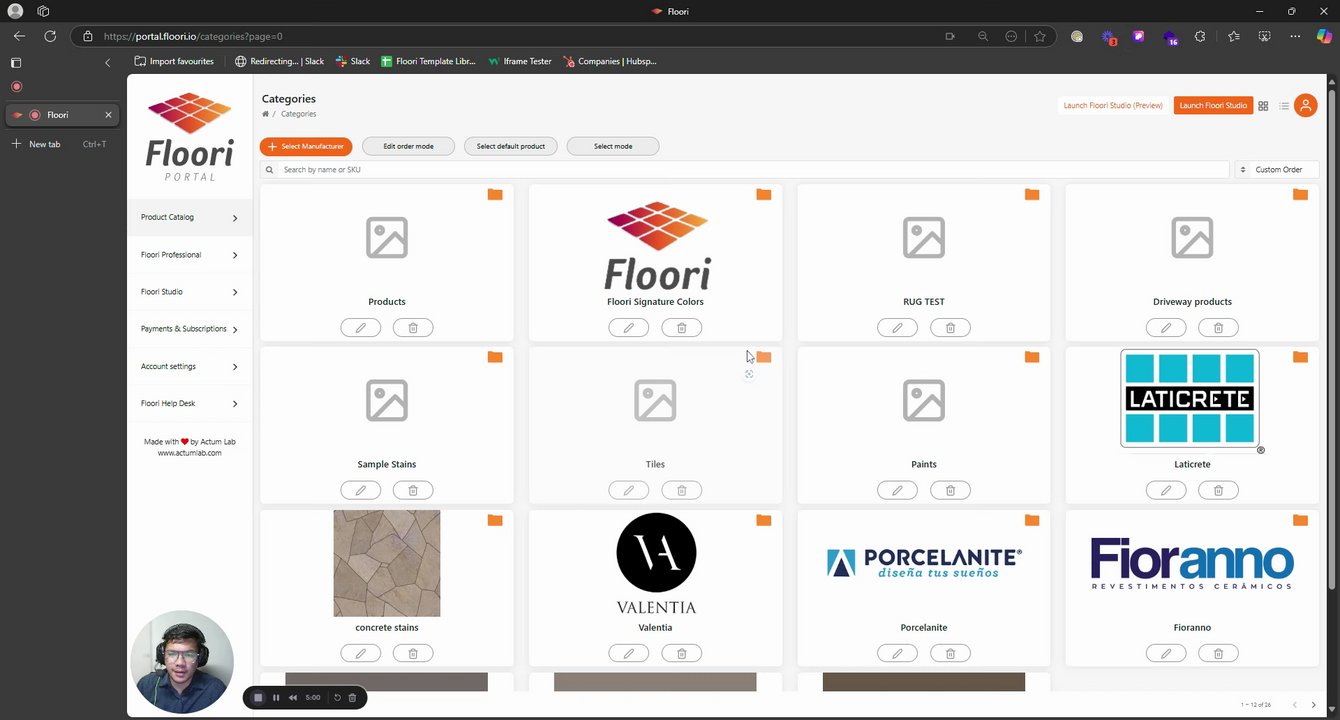Edit the Fioranno category
The image size is (1340, 720).
[x=1166, y=654]
